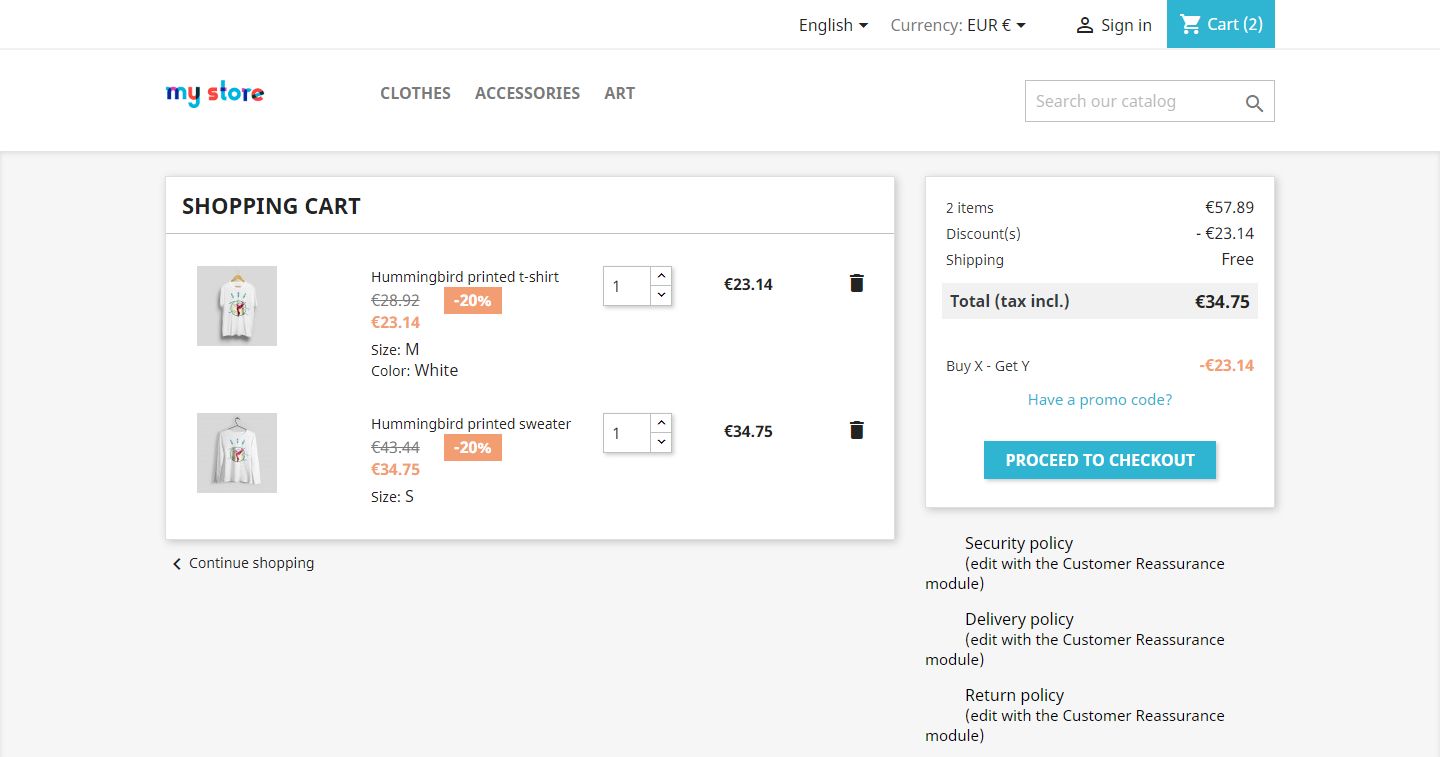The width and height of the screenshot is (1440, 757).
Task: Open the English language dropdown
Action: point(833,25)
